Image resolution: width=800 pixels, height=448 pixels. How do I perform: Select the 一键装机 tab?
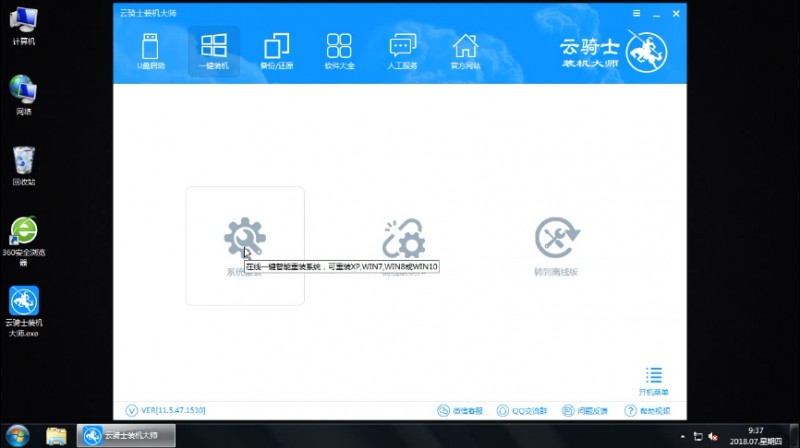214,52
